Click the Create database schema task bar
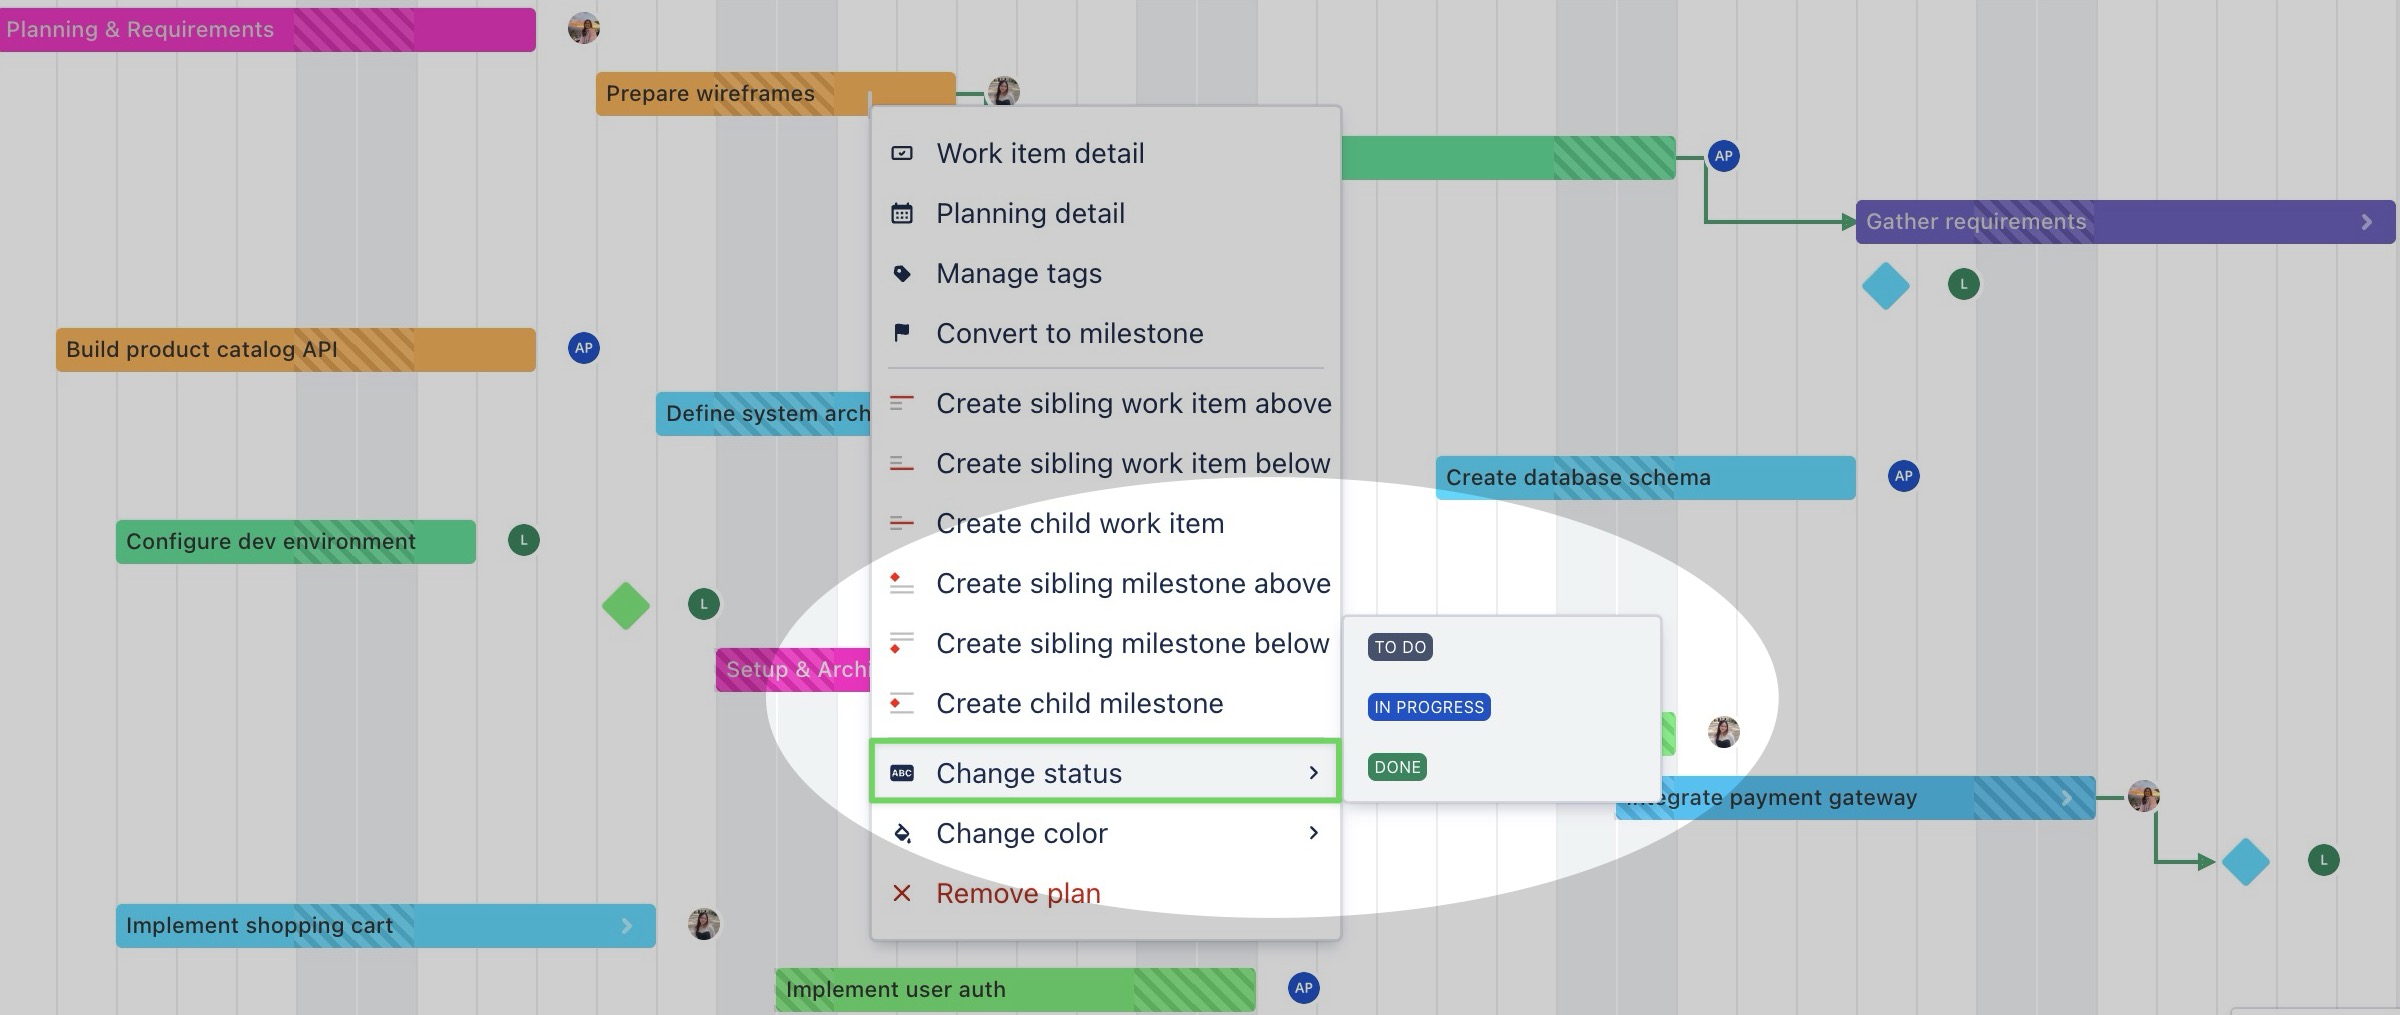Image resolution: width=2400 pixels, height=1015 pixels. point(1644,478)
